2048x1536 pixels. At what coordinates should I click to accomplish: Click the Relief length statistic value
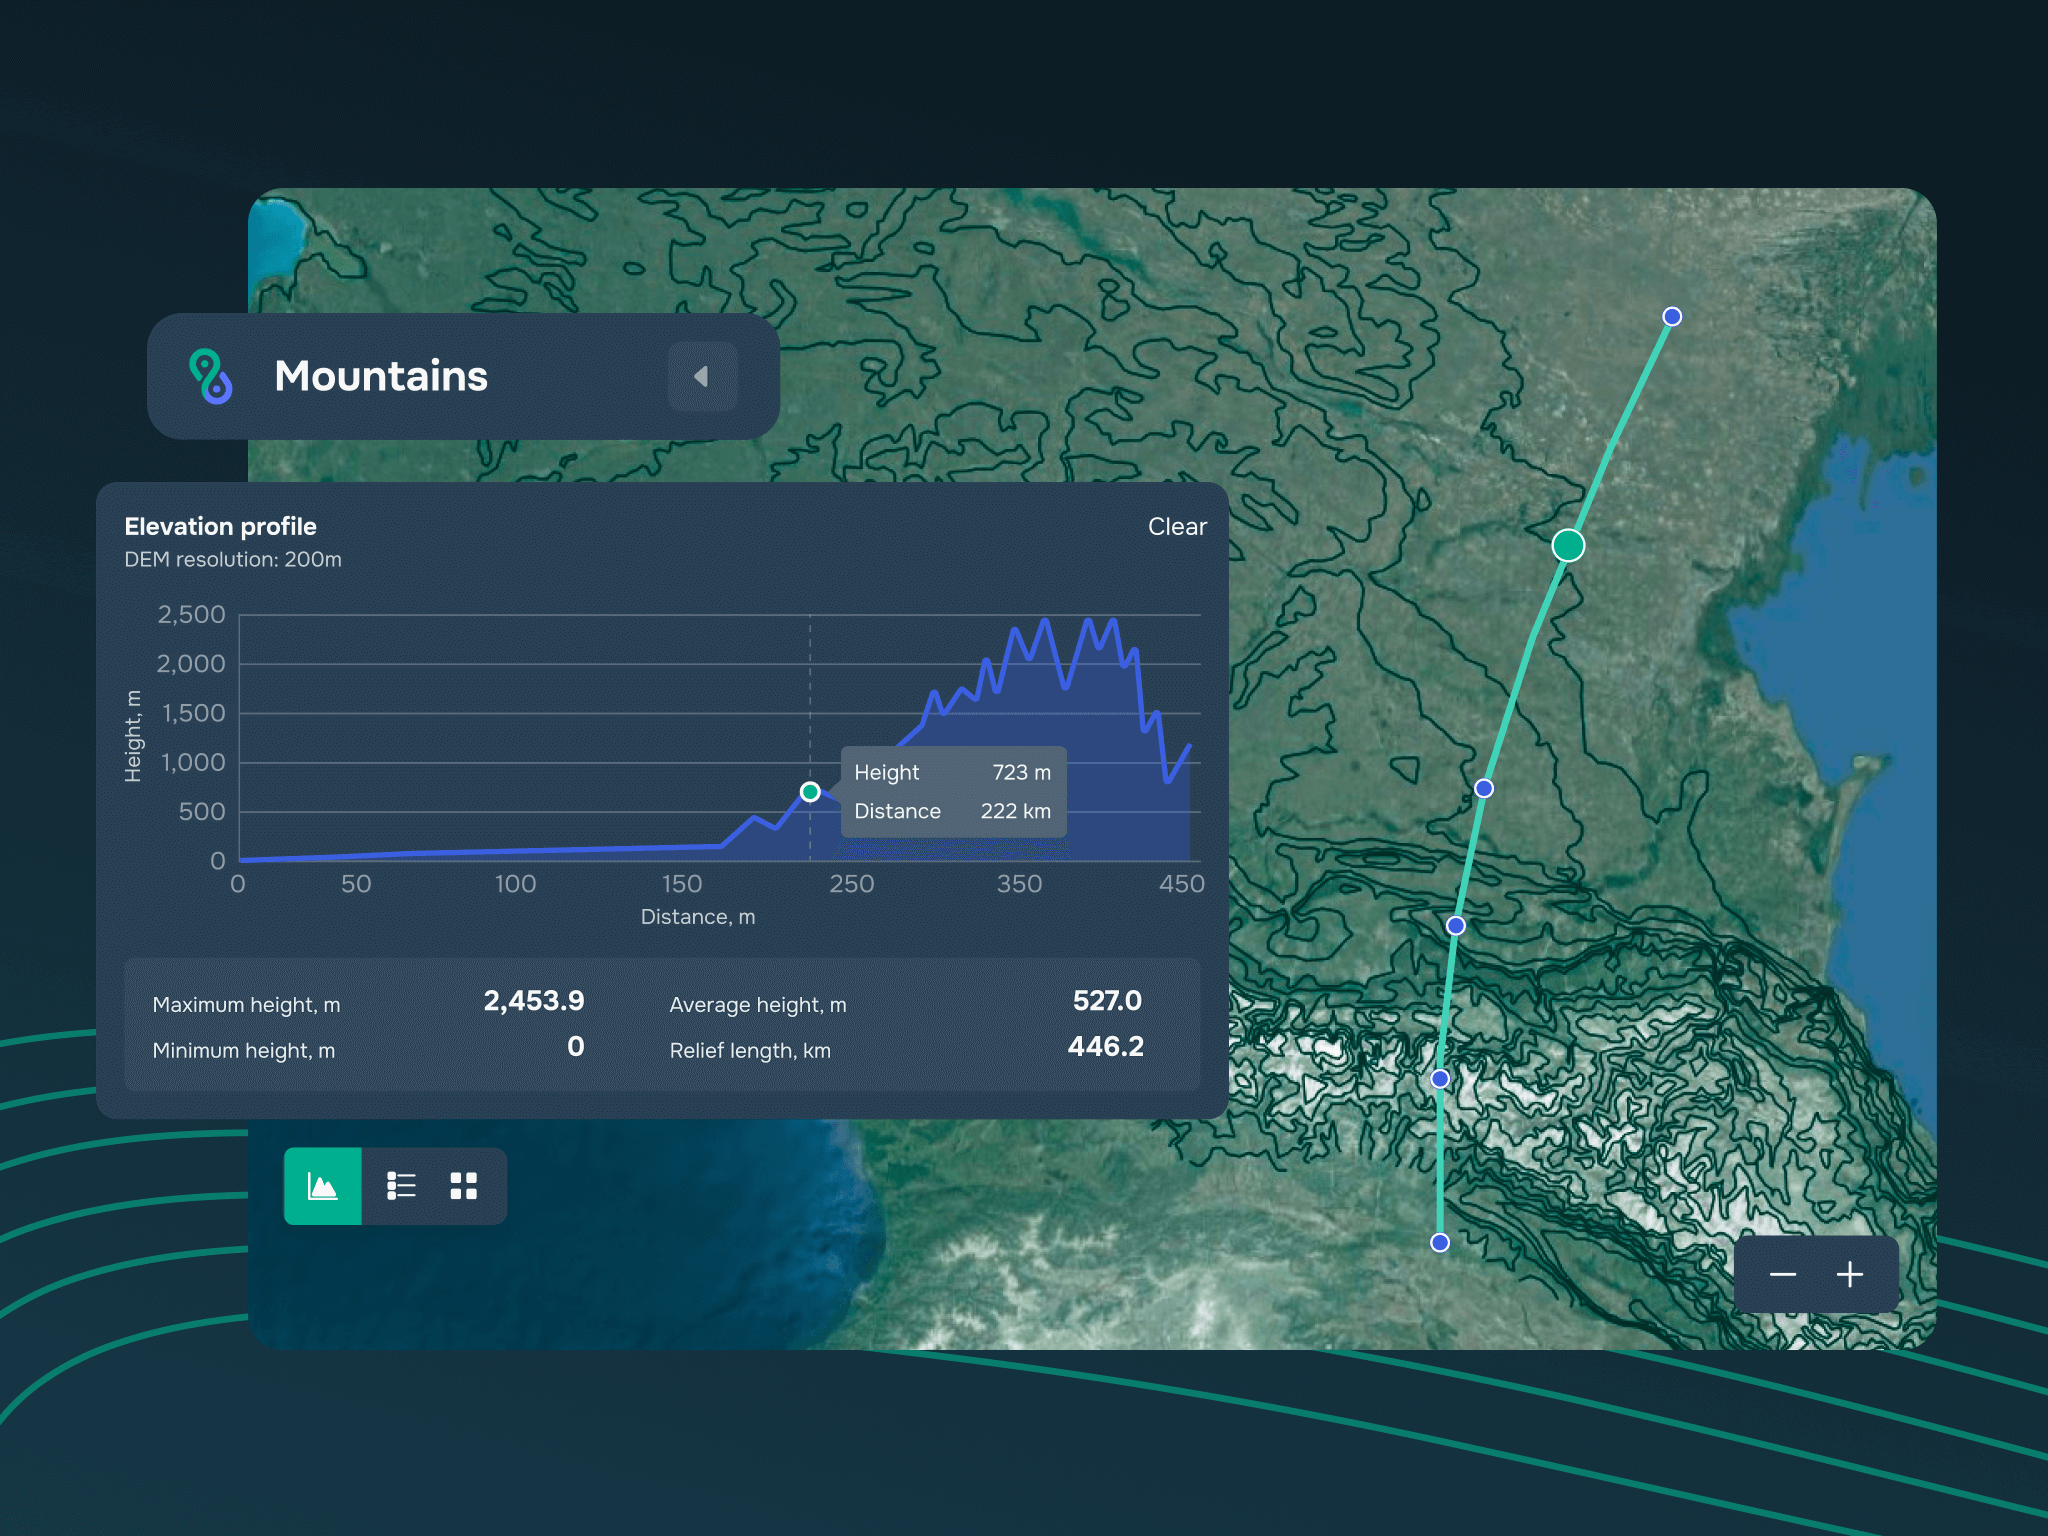coord(1106,1046)
